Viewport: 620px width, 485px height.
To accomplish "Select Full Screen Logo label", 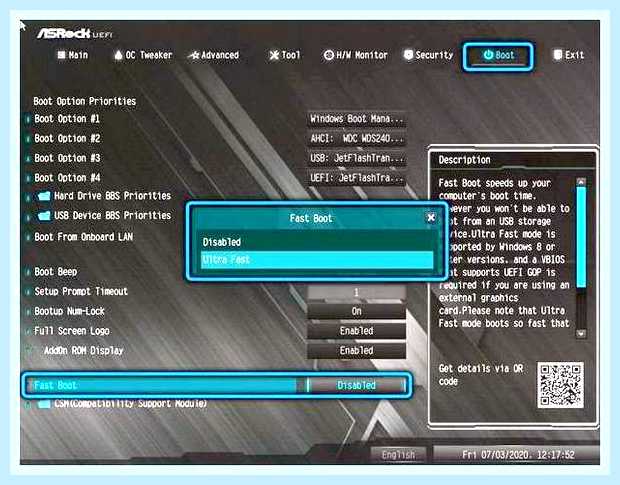I will point(72,331).
